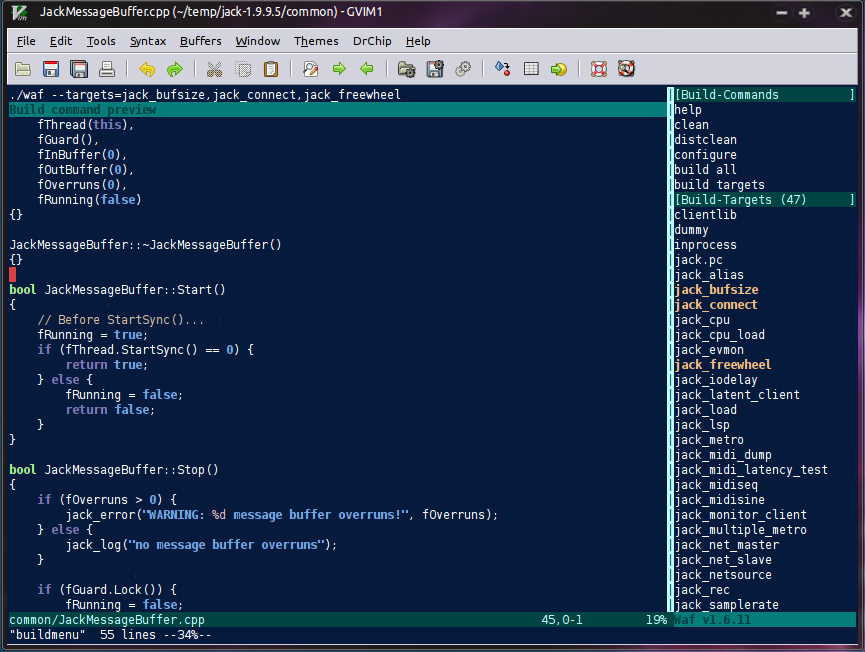865x652 pixels.
Task: Toggle the dummy target
Action: point(691,230)
